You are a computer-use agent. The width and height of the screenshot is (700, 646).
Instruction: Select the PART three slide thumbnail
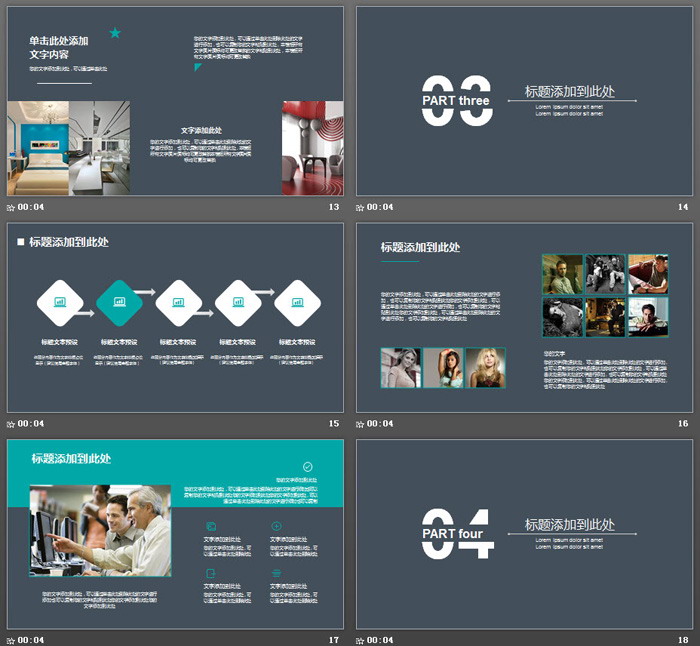click(524, 102)
